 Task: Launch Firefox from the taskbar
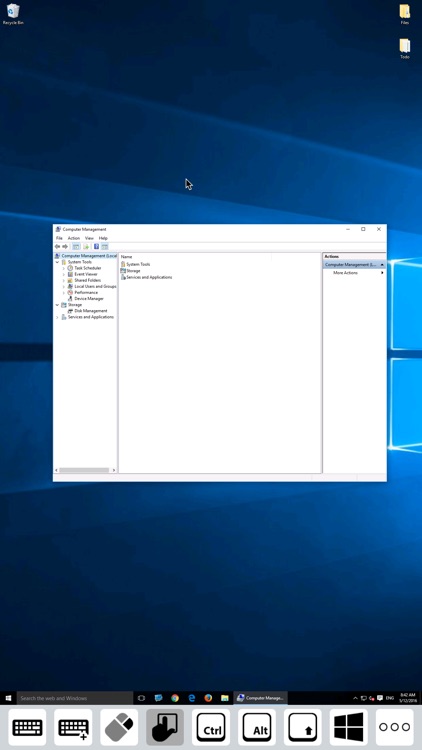coord(208,698)
